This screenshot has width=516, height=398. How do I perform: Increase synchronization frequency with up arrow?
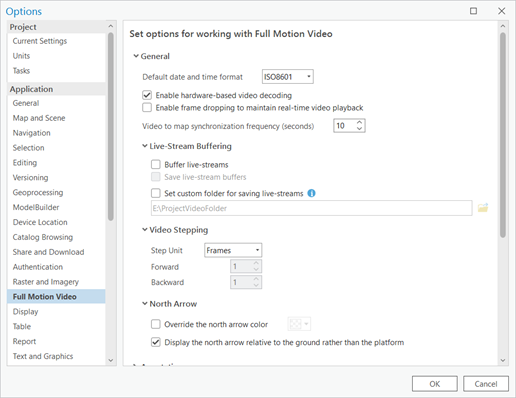tap(359, 122)
